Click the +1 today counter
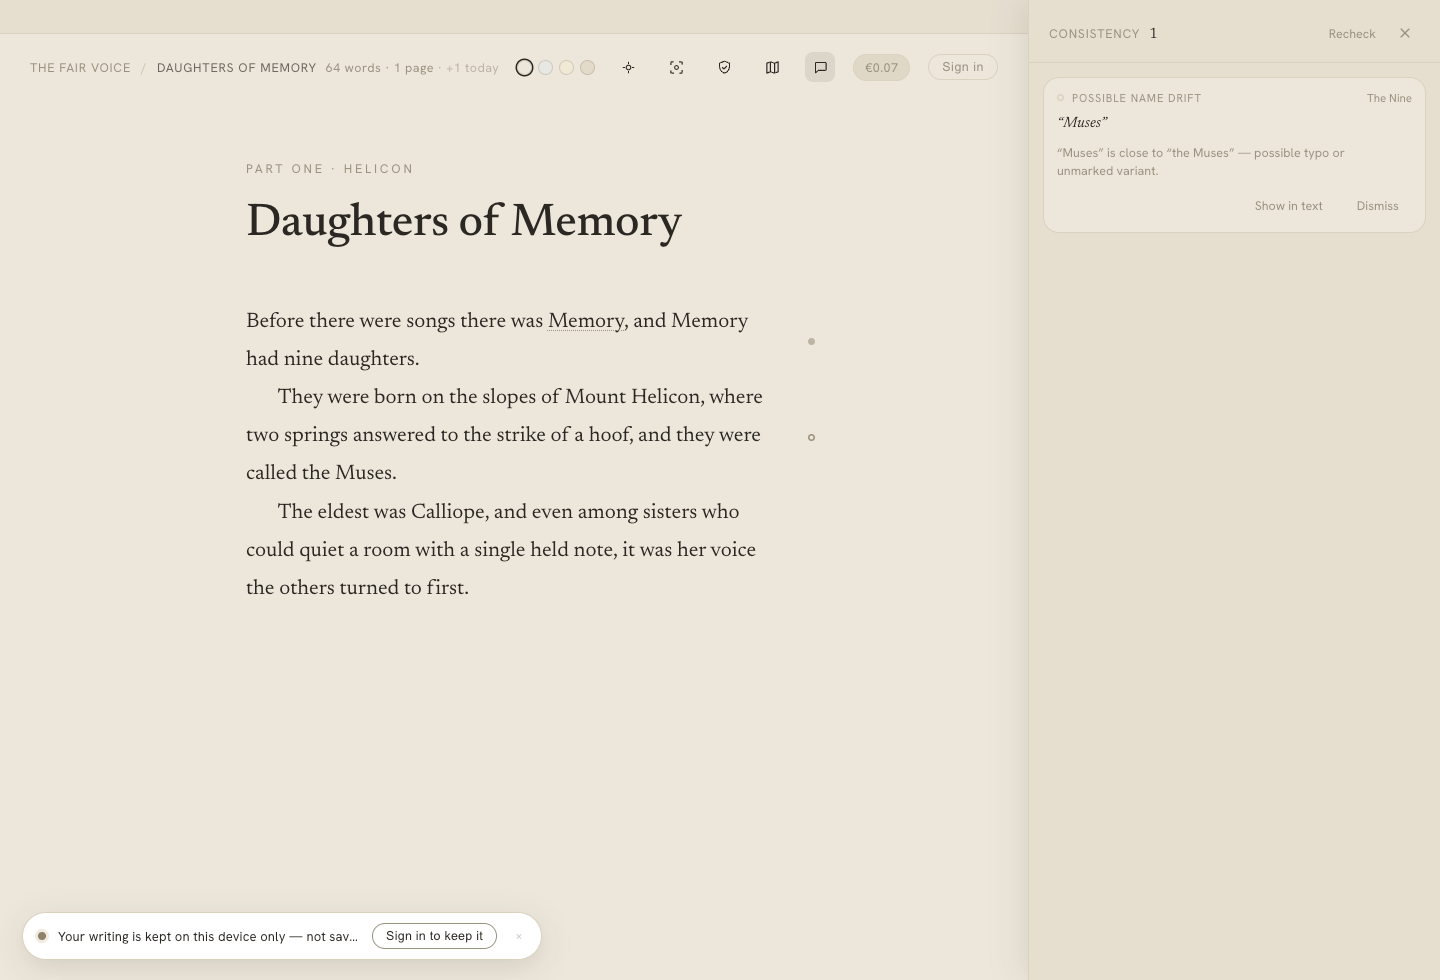Viewport: 1440px width, 980px height. [472, 68]
